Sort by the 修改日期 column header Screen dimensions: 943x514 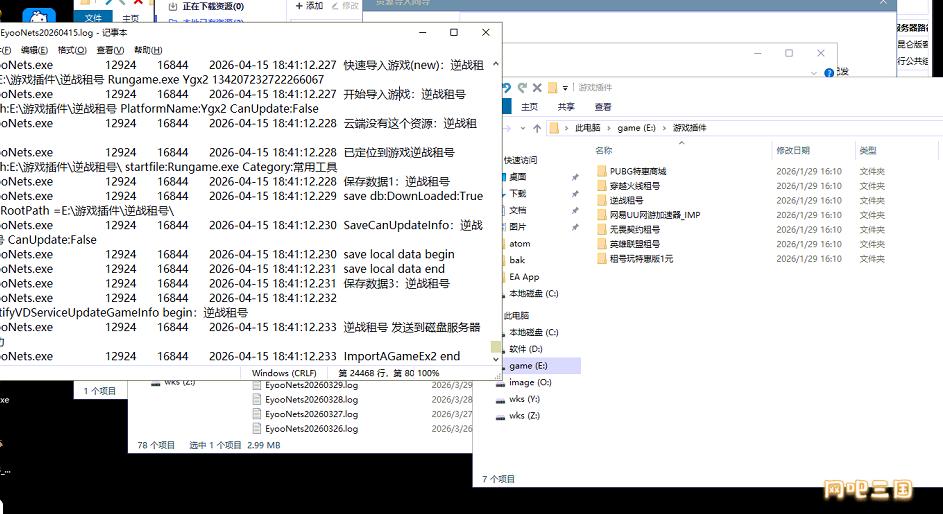pos(793,150)
